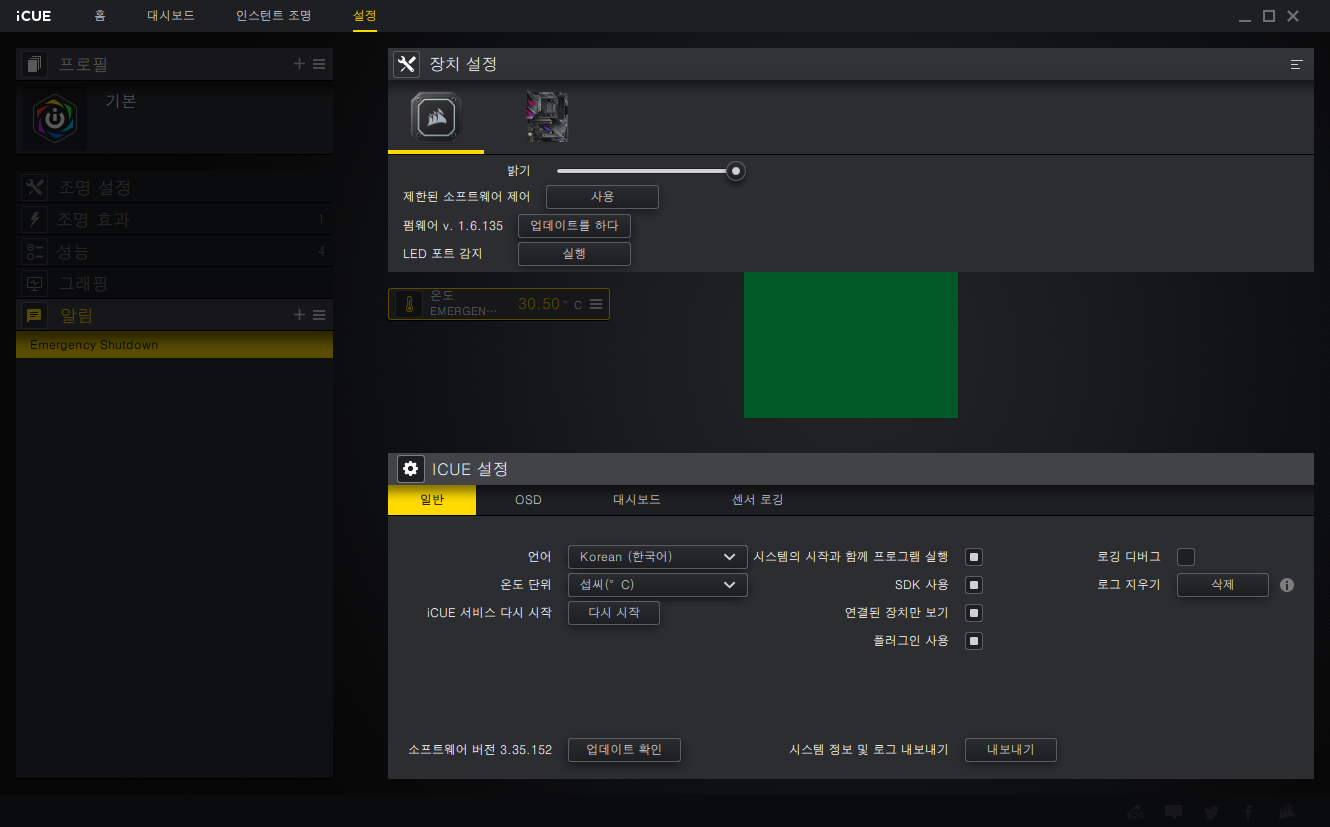Click the 알림 message icon
The image size is (1330, 827).
coord(34,315)
